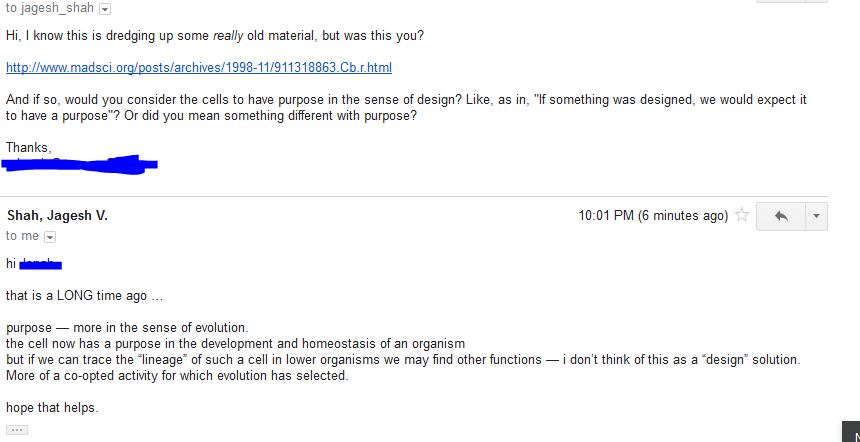
Task: Click sender name "Shah, Jagesh V."
Action: tap(57, 216)
